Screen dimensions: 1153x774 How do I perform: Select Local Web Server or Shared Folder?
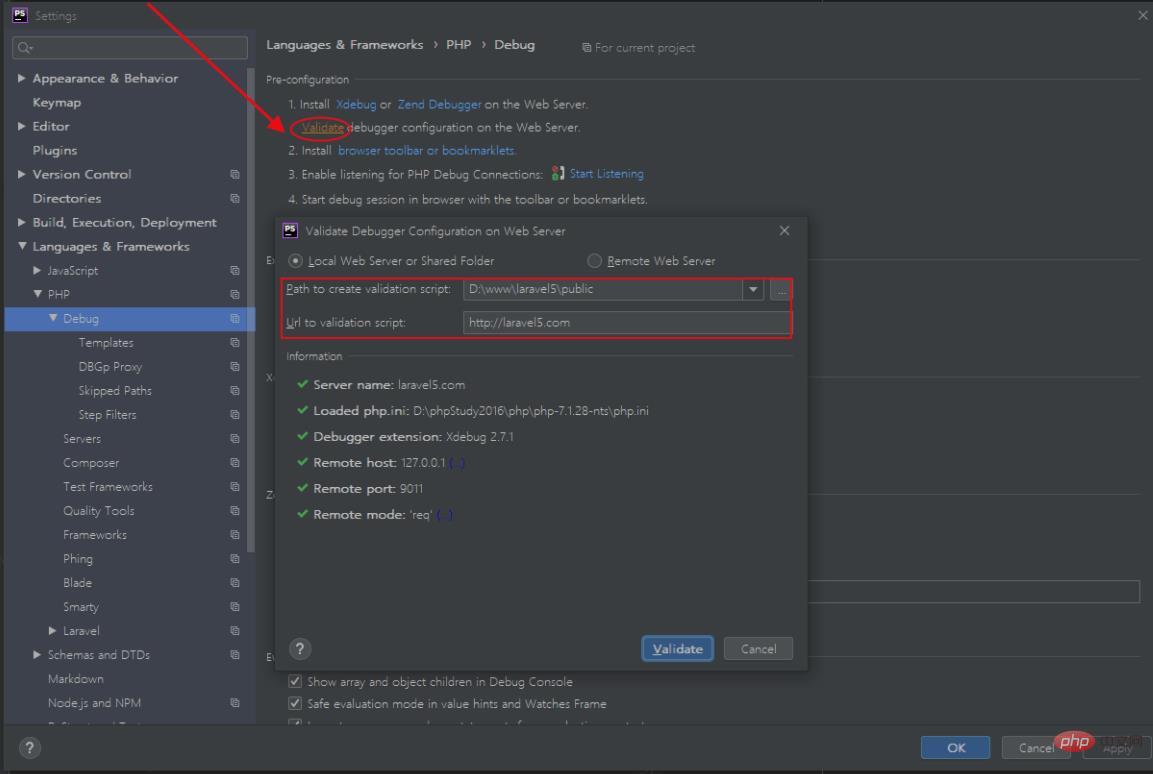[x=296, y=261]
